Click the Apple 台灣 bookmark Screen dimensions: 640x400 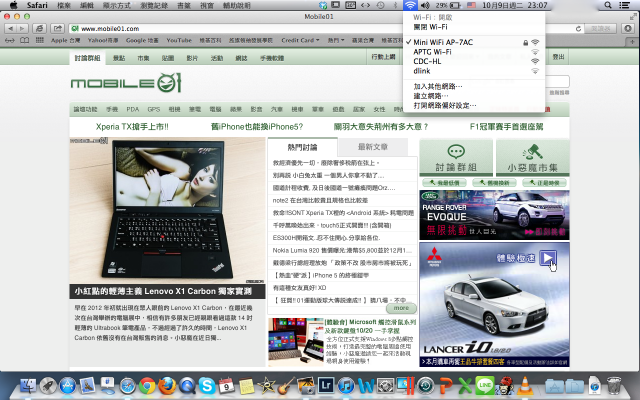[x=65, y=40]
